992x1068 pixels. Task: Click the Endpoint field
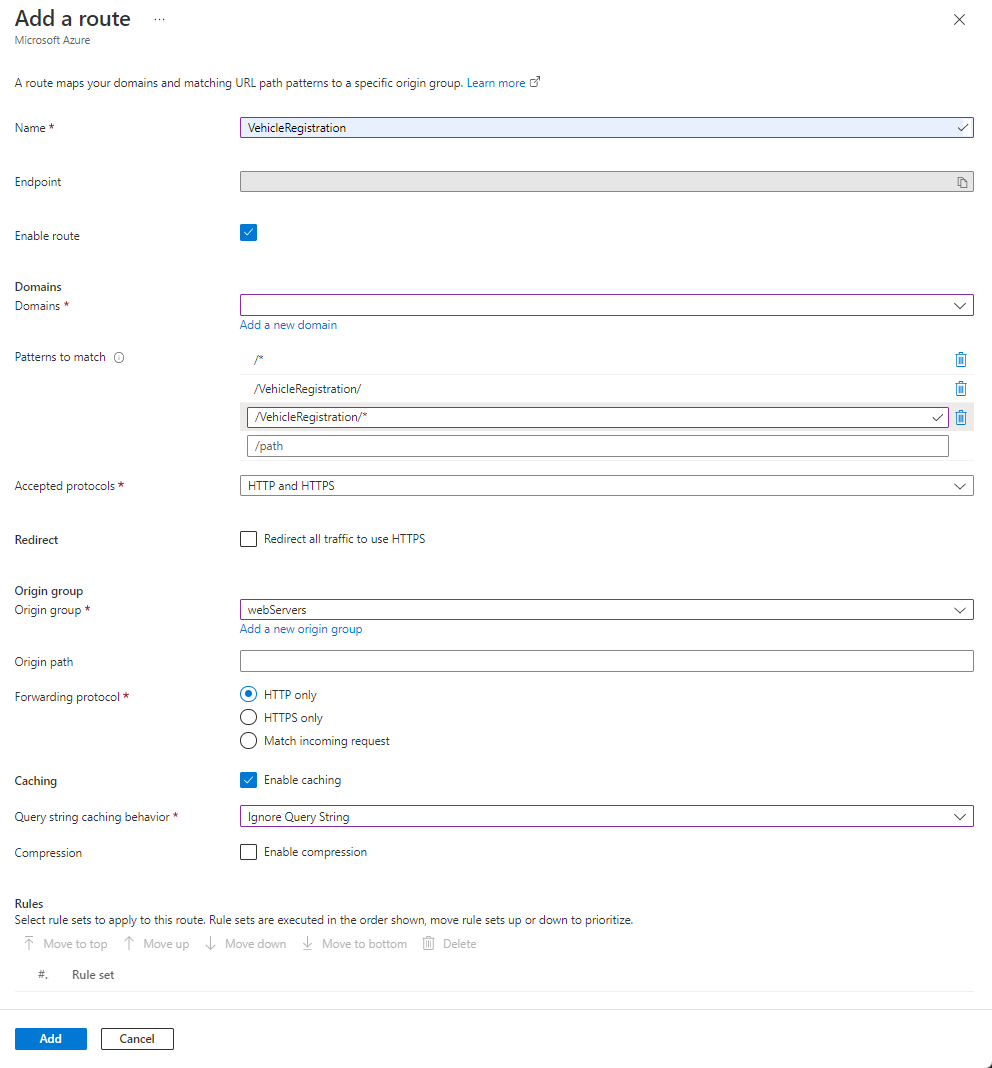click(606, 182)
